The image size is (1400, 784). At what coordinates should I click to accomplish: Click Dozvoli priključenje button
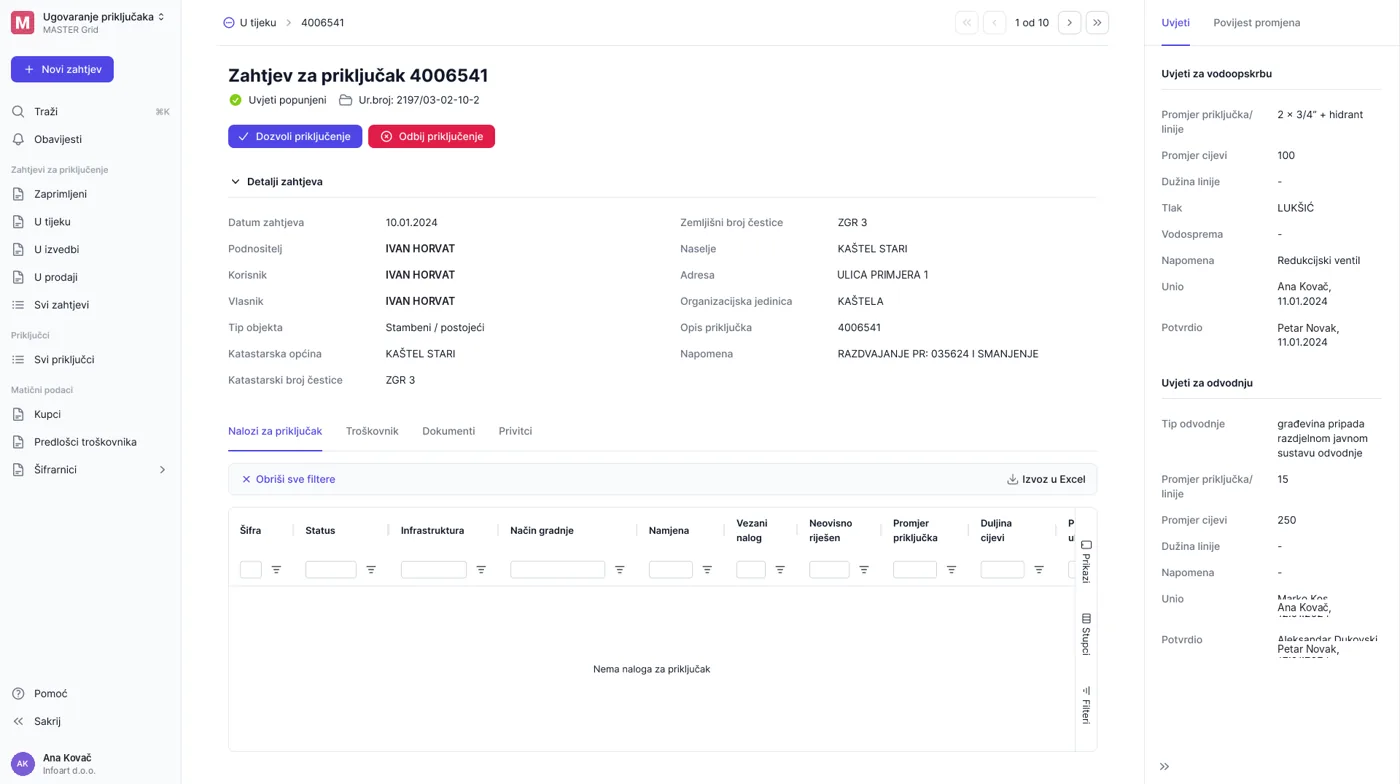point(295,136)
